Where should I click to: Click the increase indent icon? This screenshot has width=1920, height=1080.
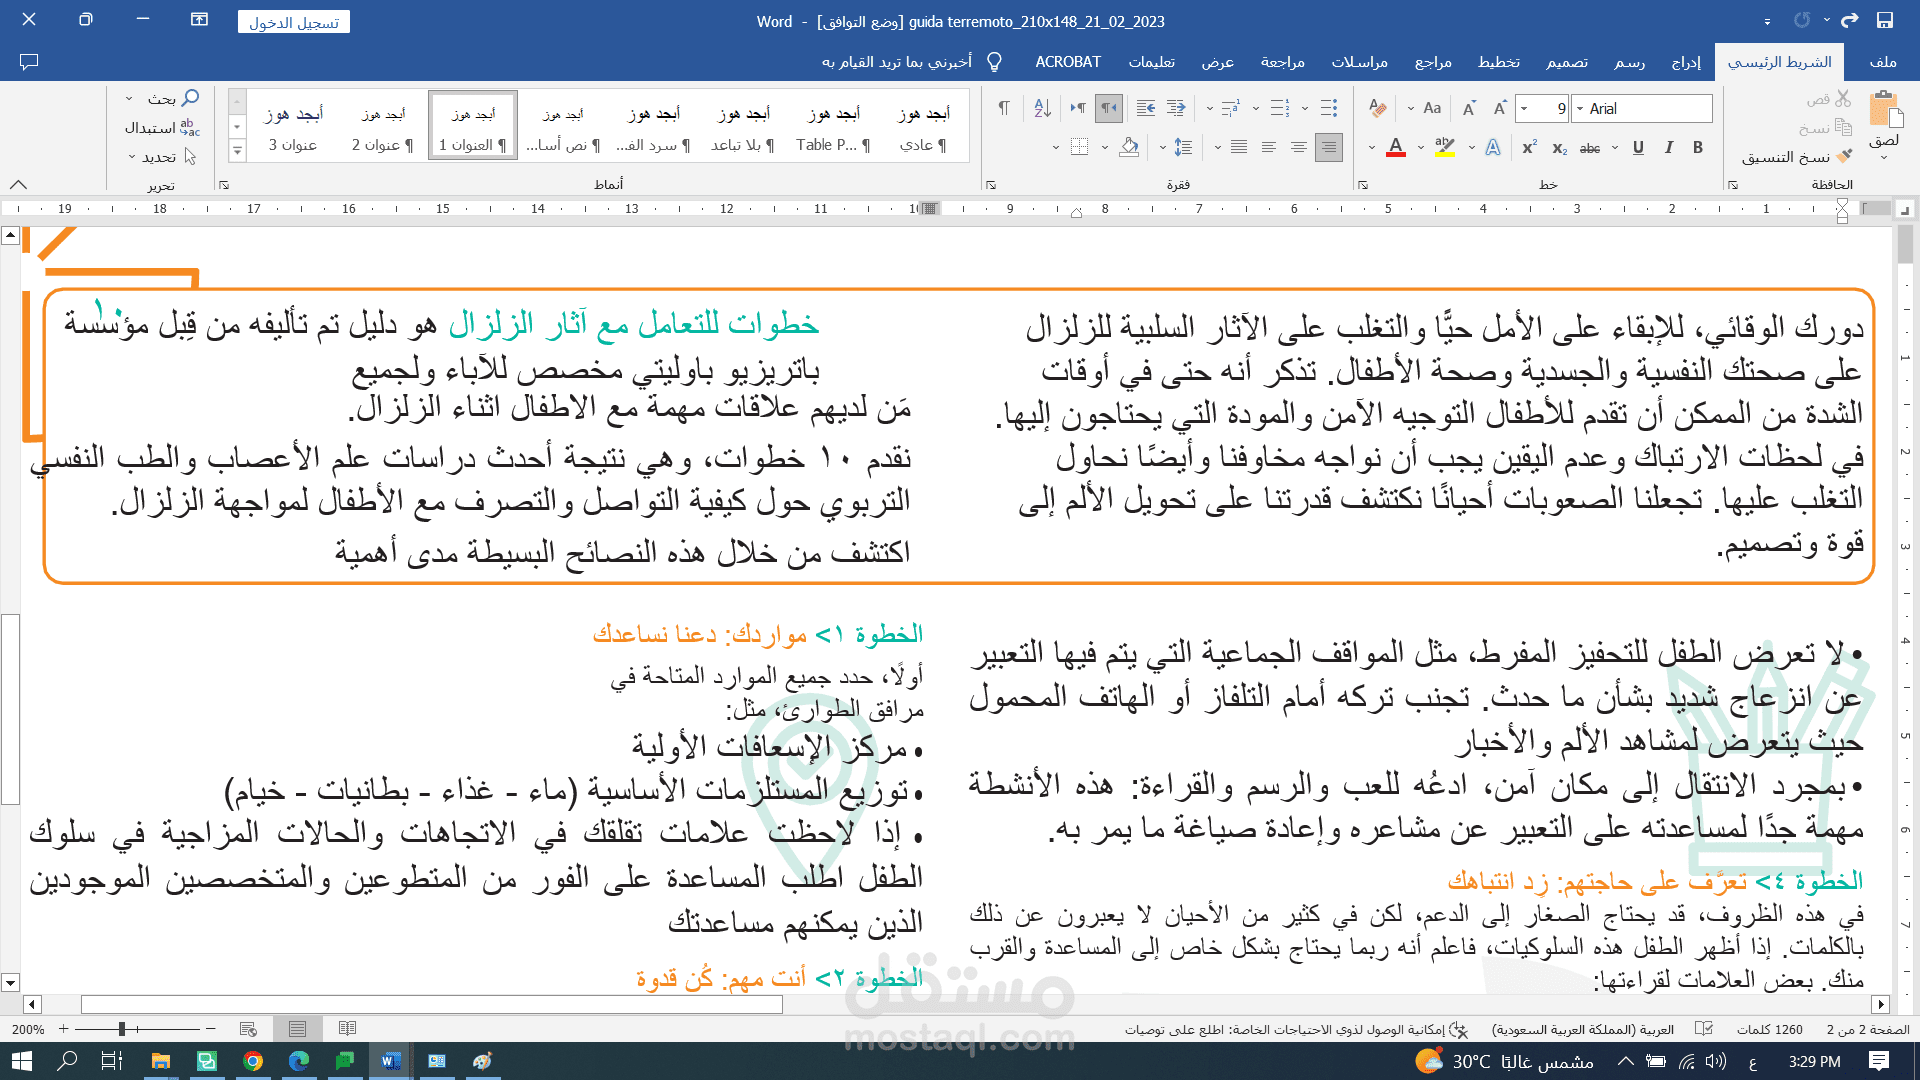click(1146, 108)
